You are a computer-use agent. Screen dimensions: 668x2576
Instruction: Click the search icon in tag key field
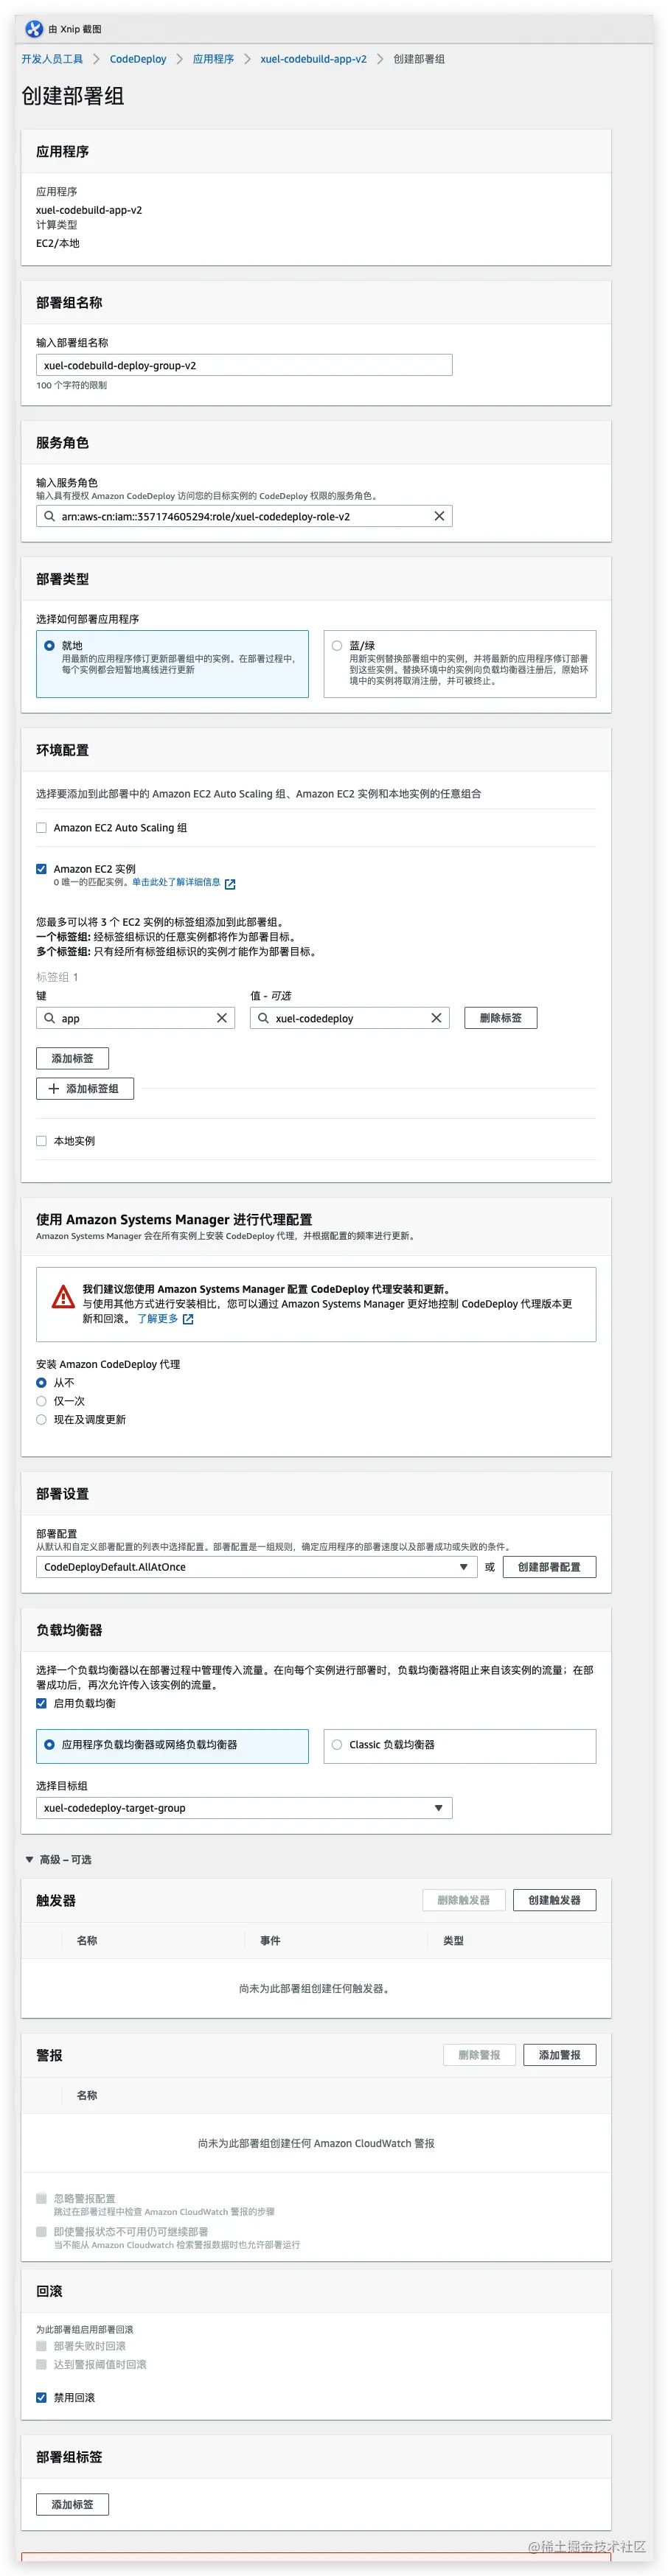click(50, 1018)
